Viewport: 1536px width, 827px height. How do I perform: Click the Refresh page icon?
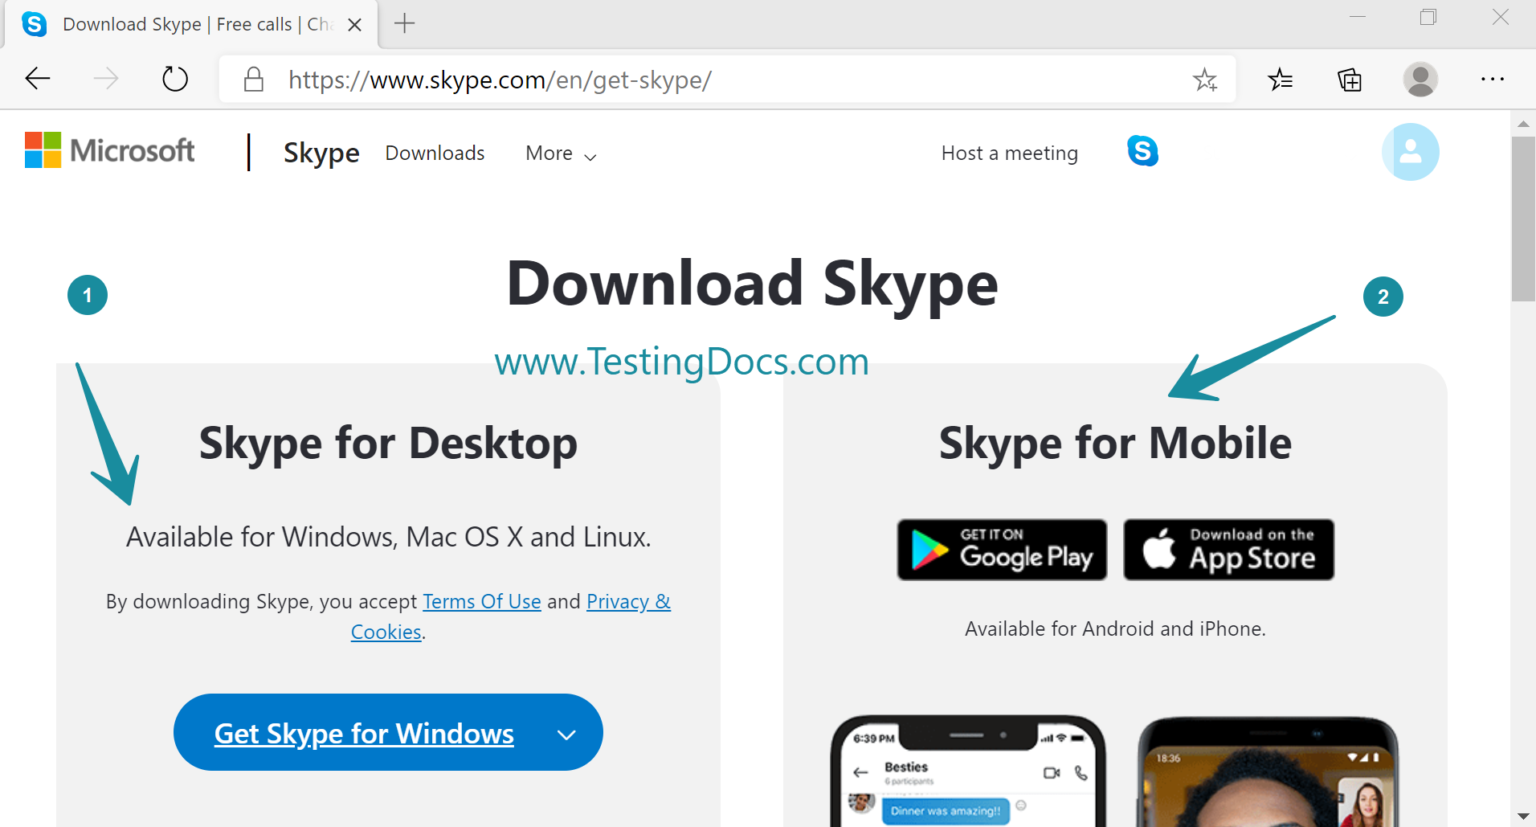click(x=174, y=79)
